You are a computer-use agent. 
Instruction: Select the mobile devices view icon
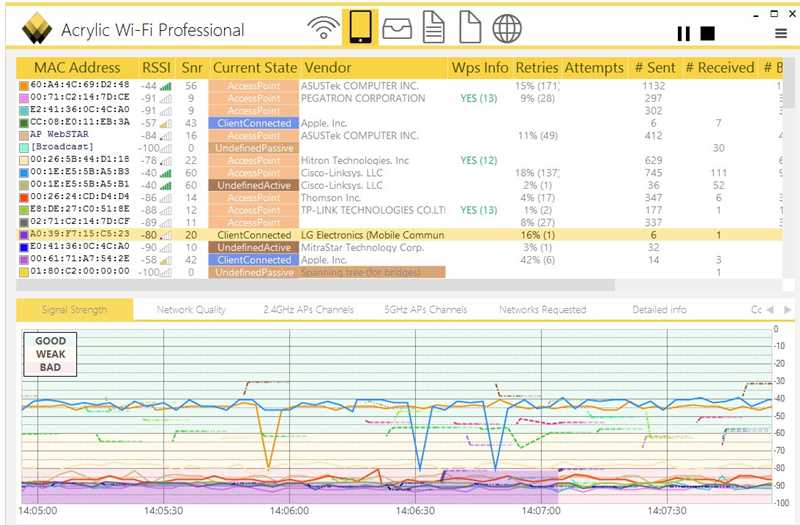tap(360, 28)
